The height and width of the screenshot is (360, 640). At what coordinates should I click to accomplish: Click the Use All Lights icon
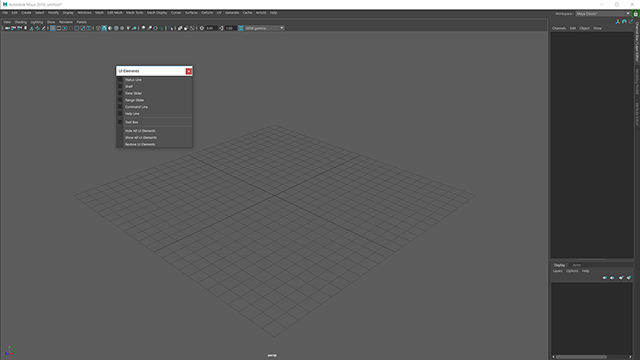128,28
